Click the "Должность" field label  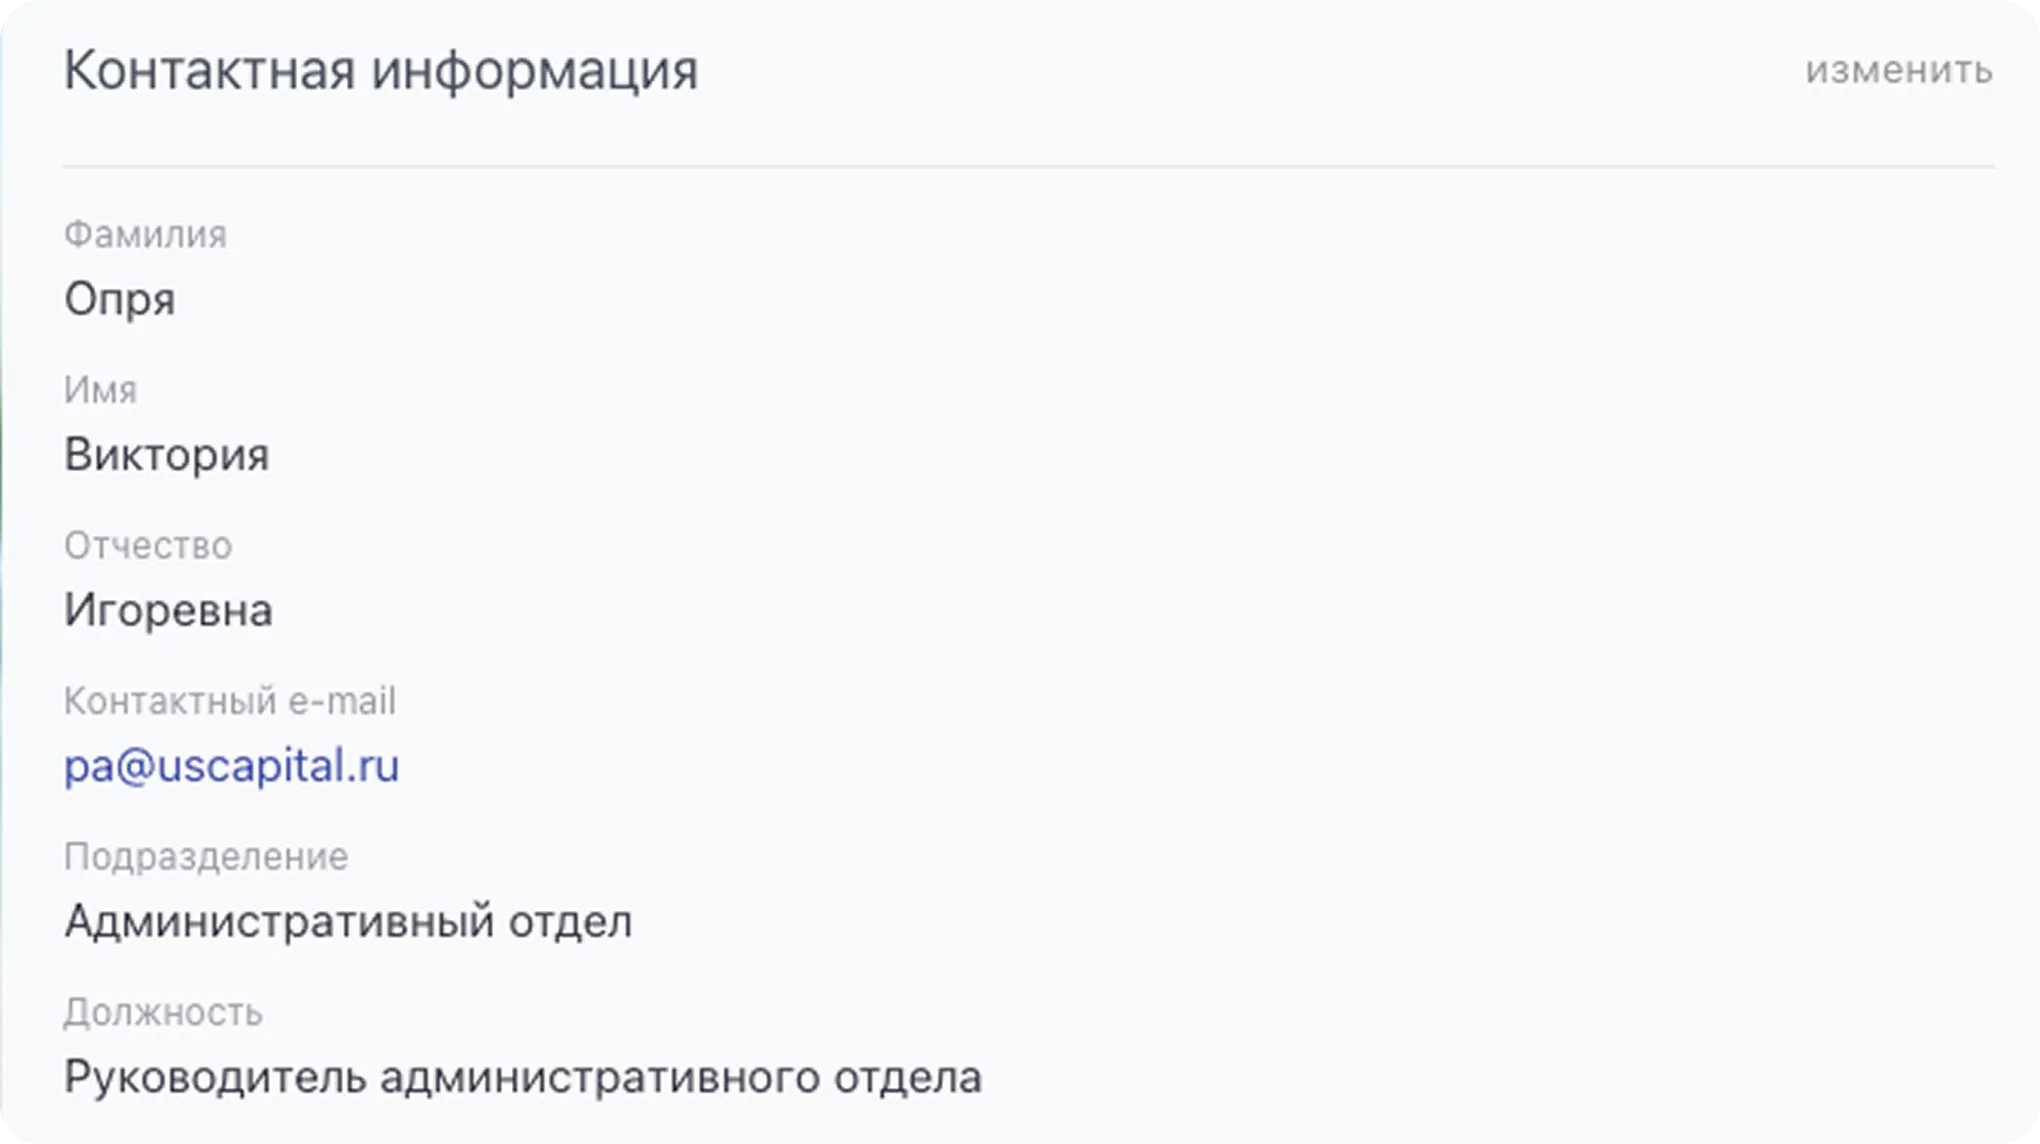coord(163,1012)
